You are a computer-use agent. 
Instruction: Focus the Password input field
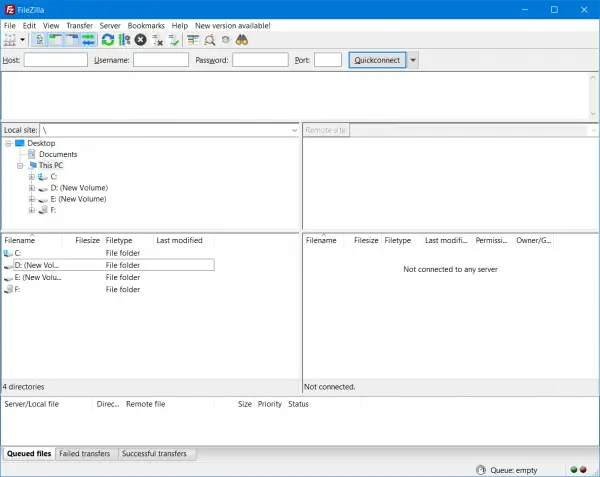point(260,60)
